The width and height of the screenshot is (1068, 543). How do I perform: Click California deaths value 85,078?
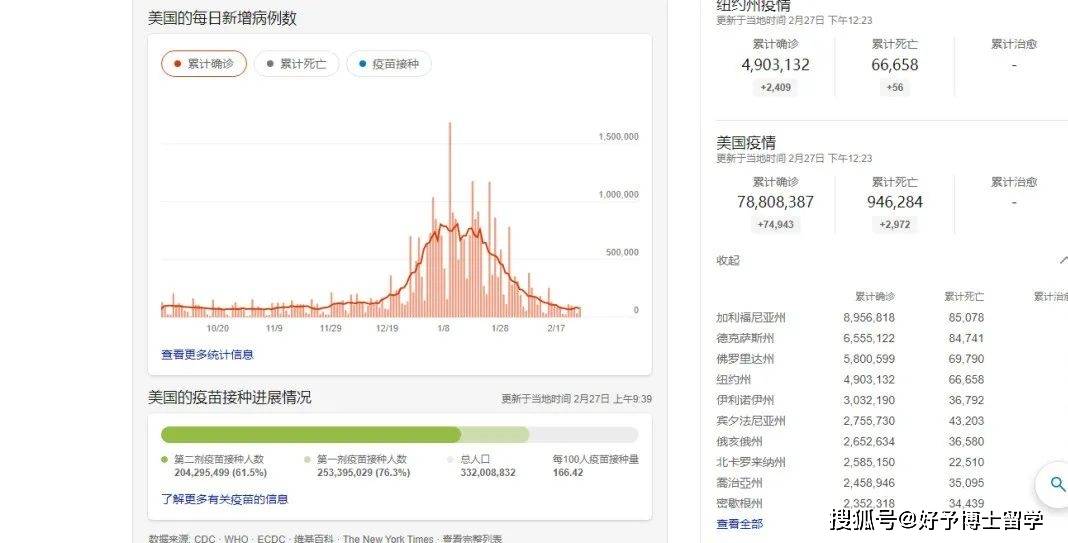click(966, 317)
